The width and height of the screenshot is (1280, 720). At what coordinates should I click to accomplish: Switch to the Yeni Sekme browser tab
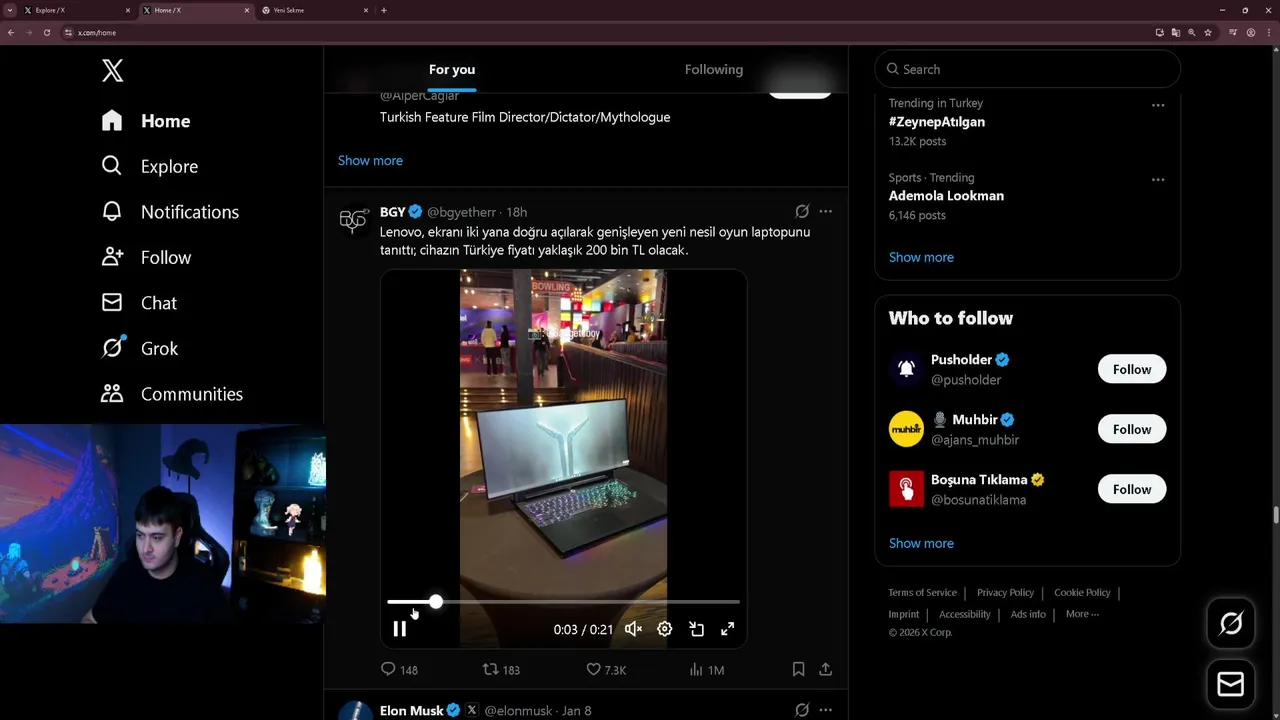pyautogui.click(x=316, y=10)
